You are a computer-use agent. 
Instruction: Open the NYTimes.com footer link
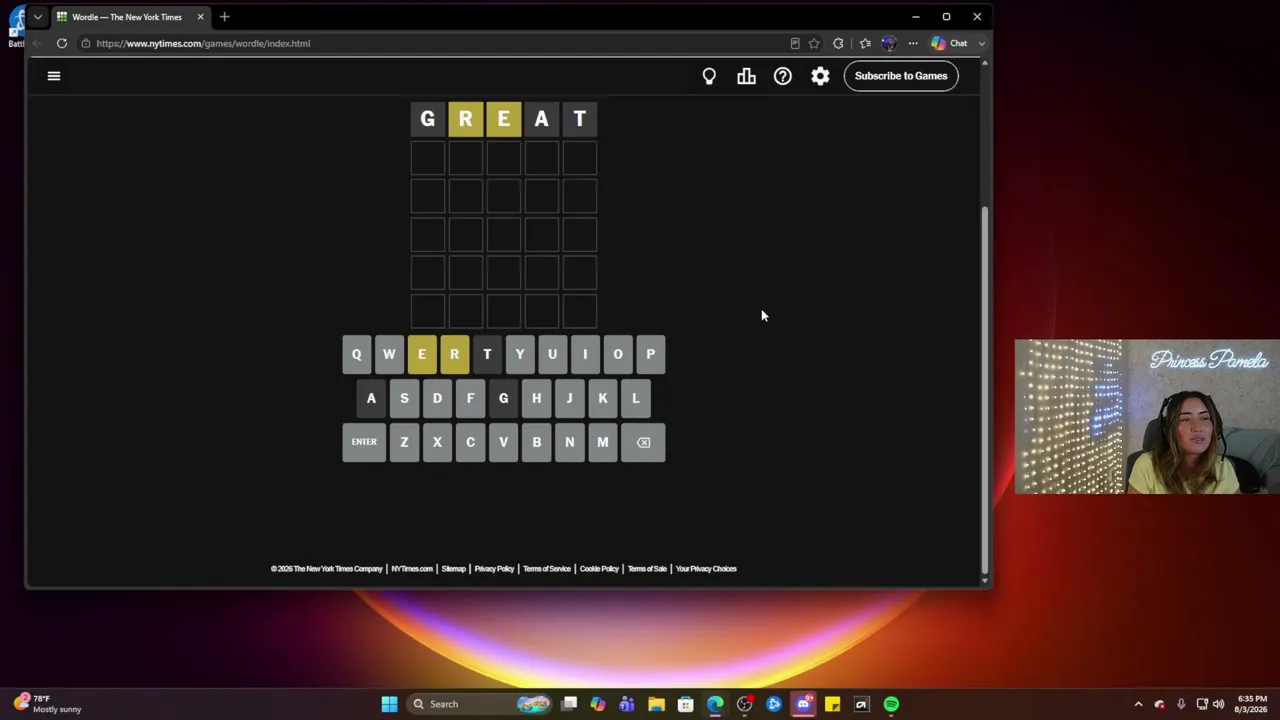pos(412,569)
